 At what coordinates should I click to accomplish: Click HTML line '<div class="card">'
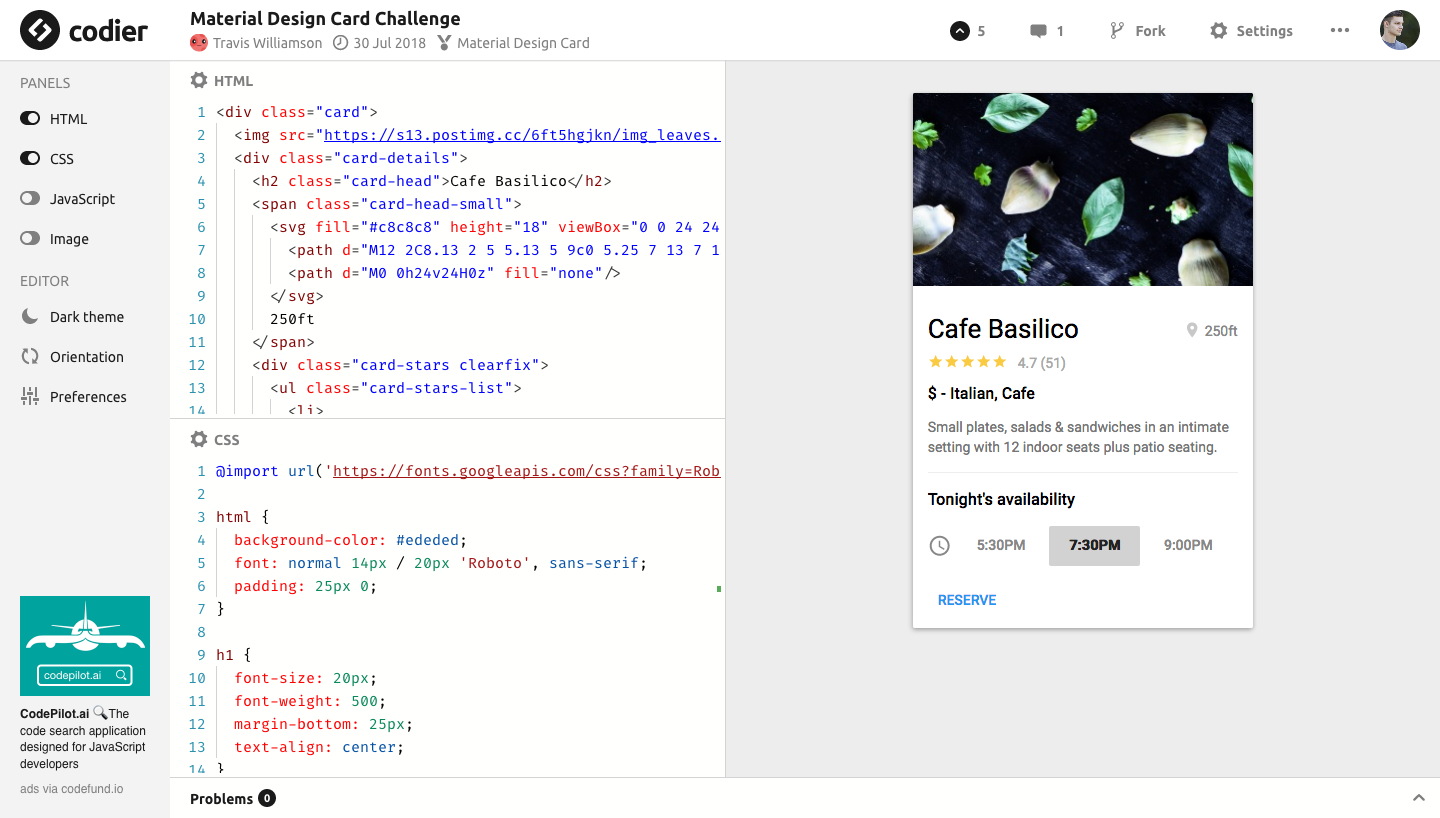(x=297, y=112)
